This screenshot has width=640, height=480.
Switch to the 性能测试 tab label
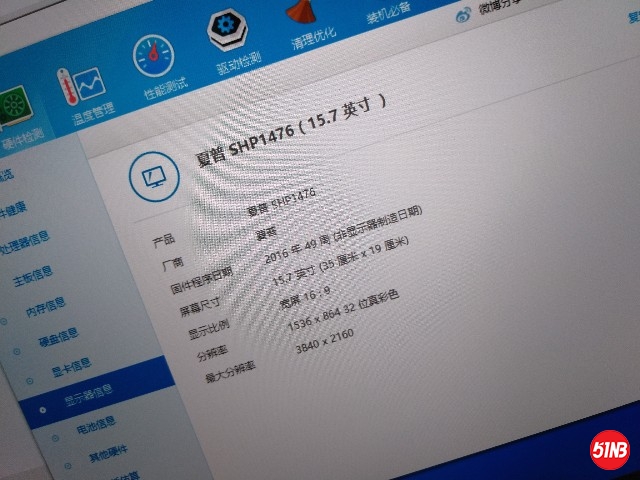pyautogui.click(x=166, y=88)
